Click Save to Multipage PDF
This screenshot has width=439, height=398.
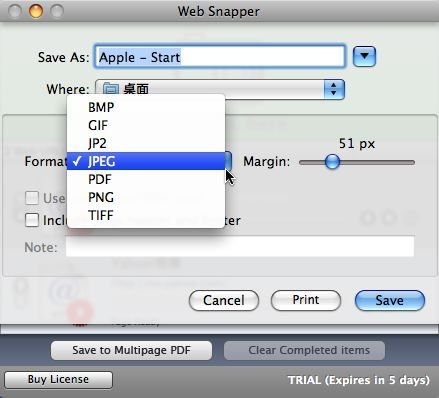(x=131, y=350)
